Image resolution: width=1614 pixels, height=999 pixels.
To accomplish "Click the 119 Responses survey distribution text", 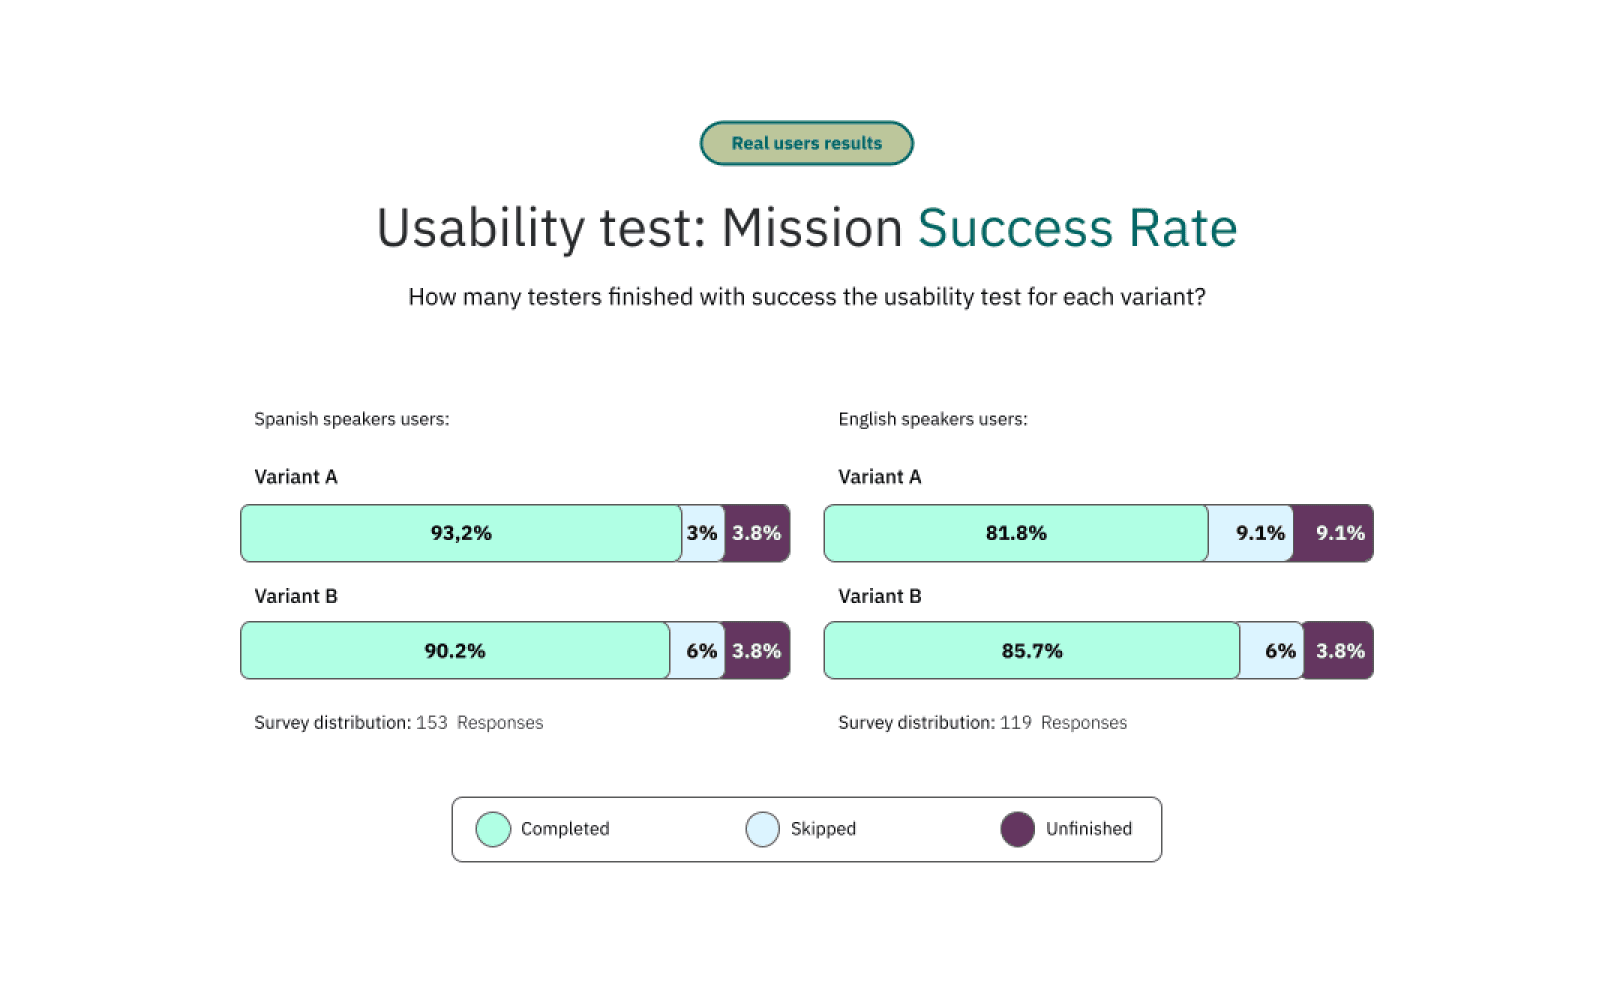I will 1063,723.
